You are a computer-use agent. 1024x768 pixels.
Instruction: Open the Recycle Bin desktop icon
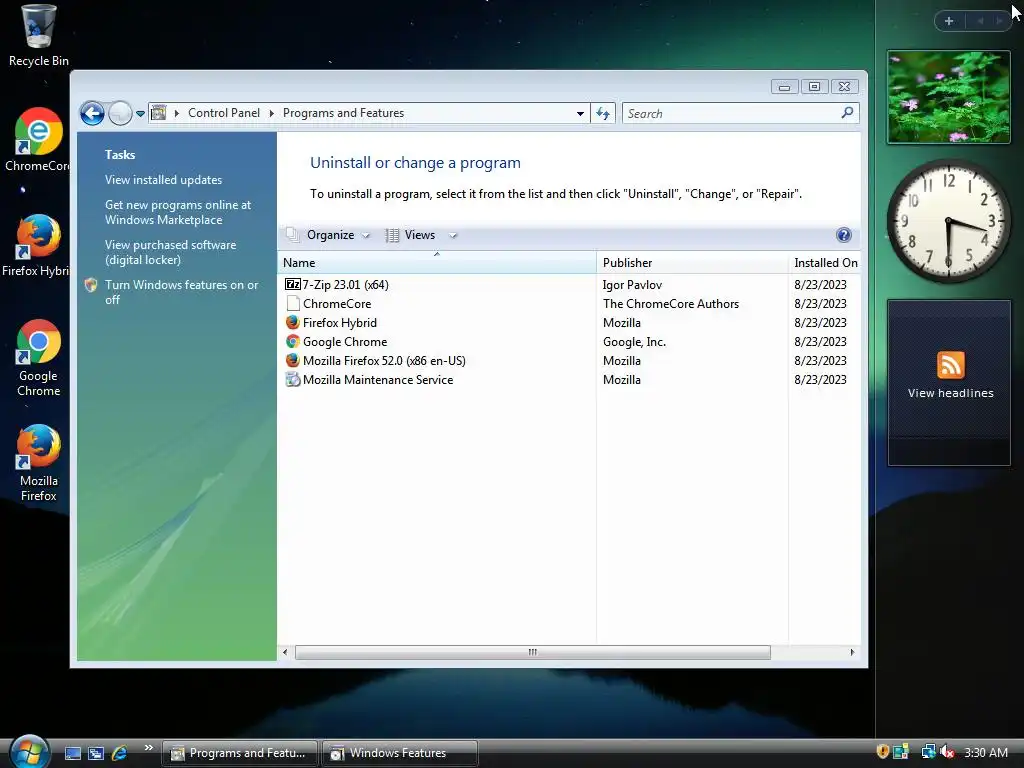coord(38,36)
